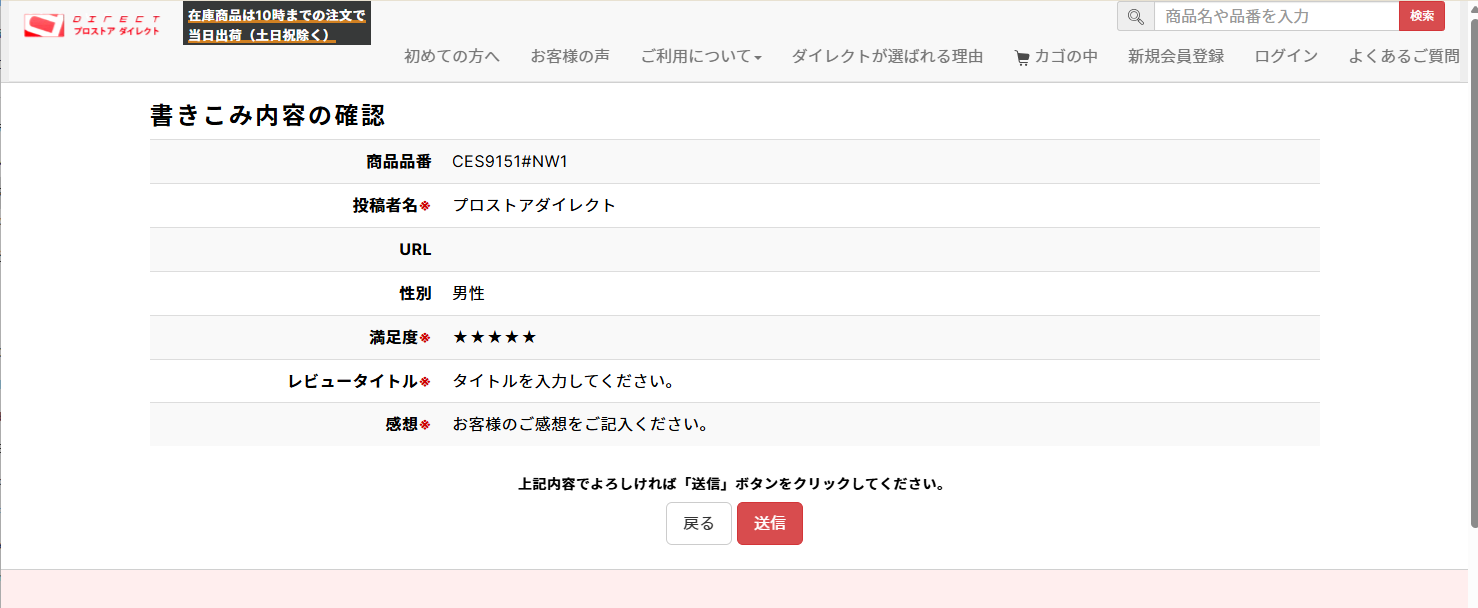Open カゴの中 cart link
The height and width of the screenshot is (608, 1478).
[1056, 56]
